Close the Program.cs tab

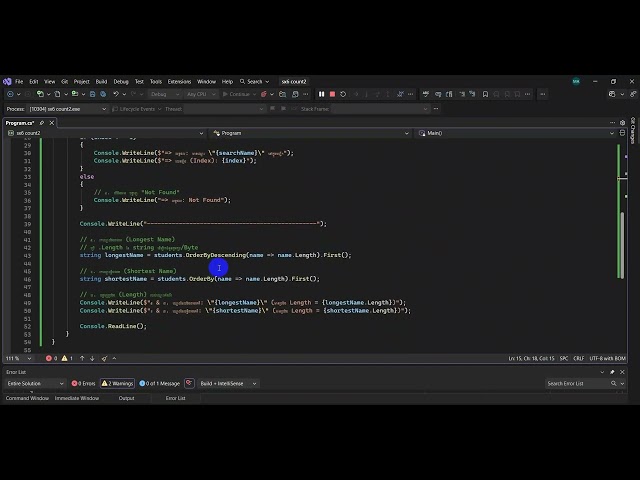click(52, 123)
